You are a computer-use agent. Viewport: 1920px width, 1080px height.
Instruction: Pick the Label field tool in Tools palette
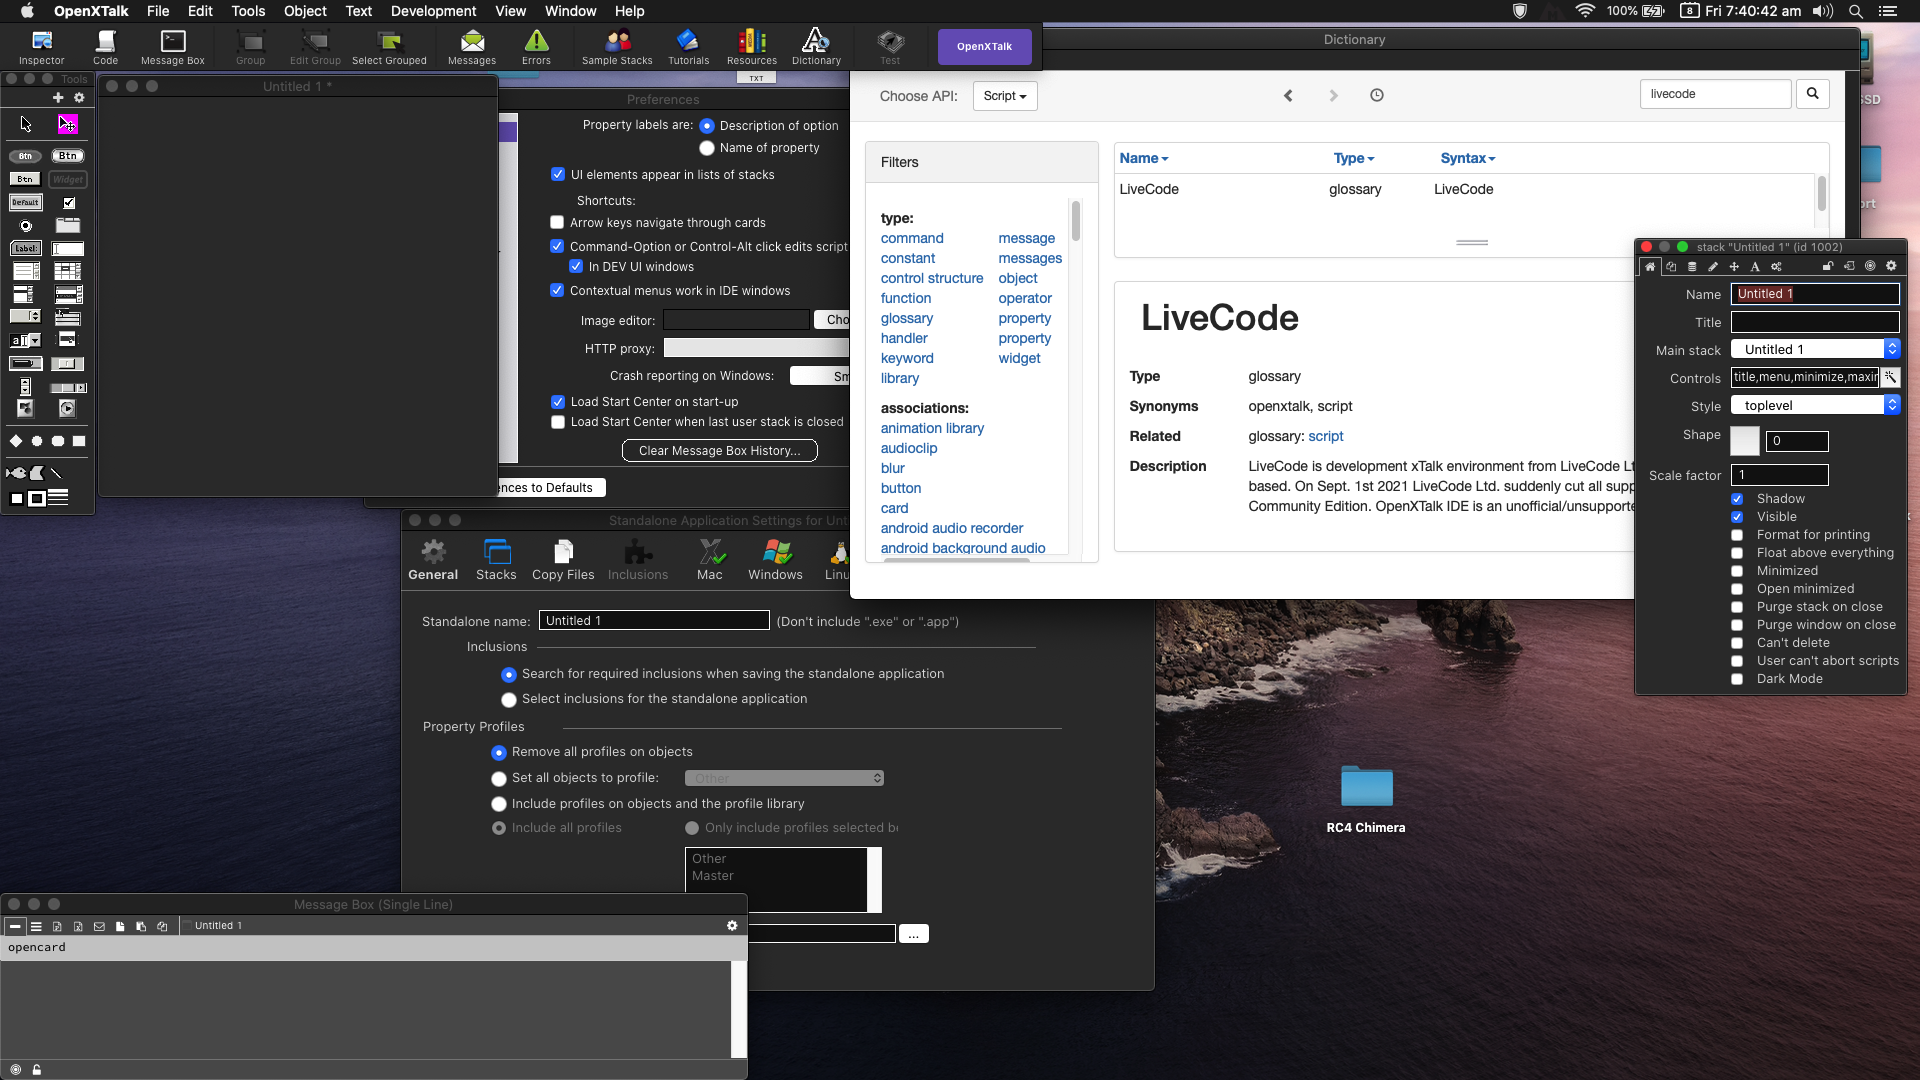[25, 248]
